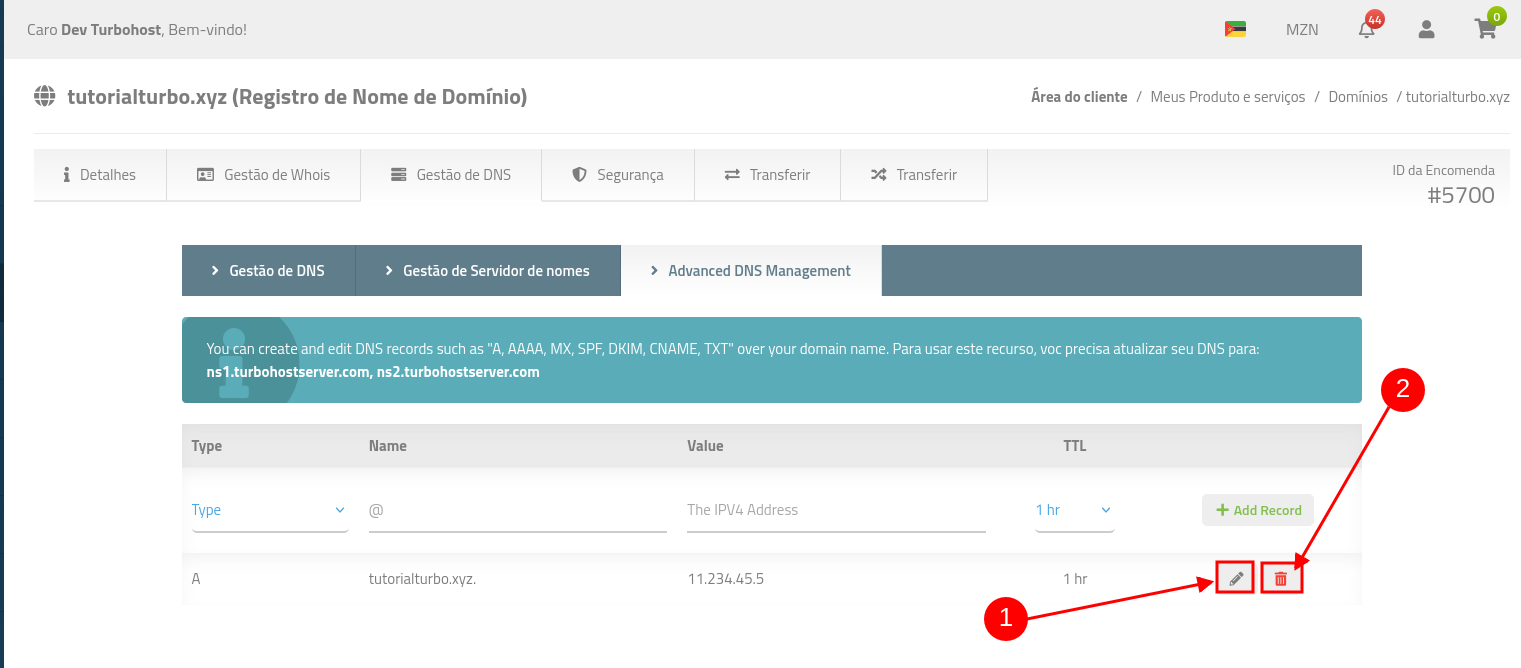Click the Mozambique flag language icon

[1235, 30]
